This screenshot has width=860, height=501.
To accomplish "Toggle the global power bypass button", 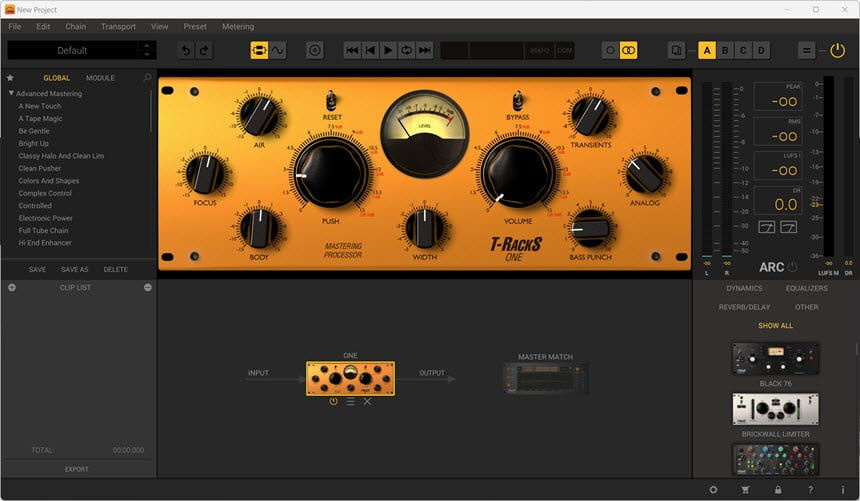I will (838, 50).
